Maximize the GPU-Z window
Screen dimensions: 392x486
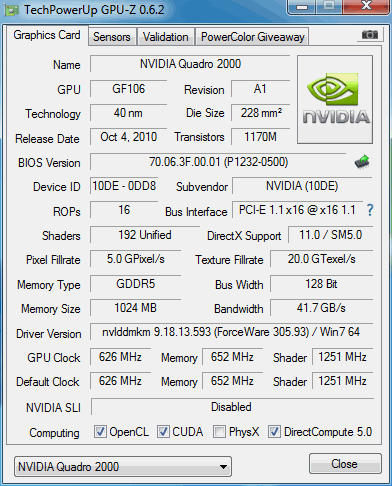329,7
